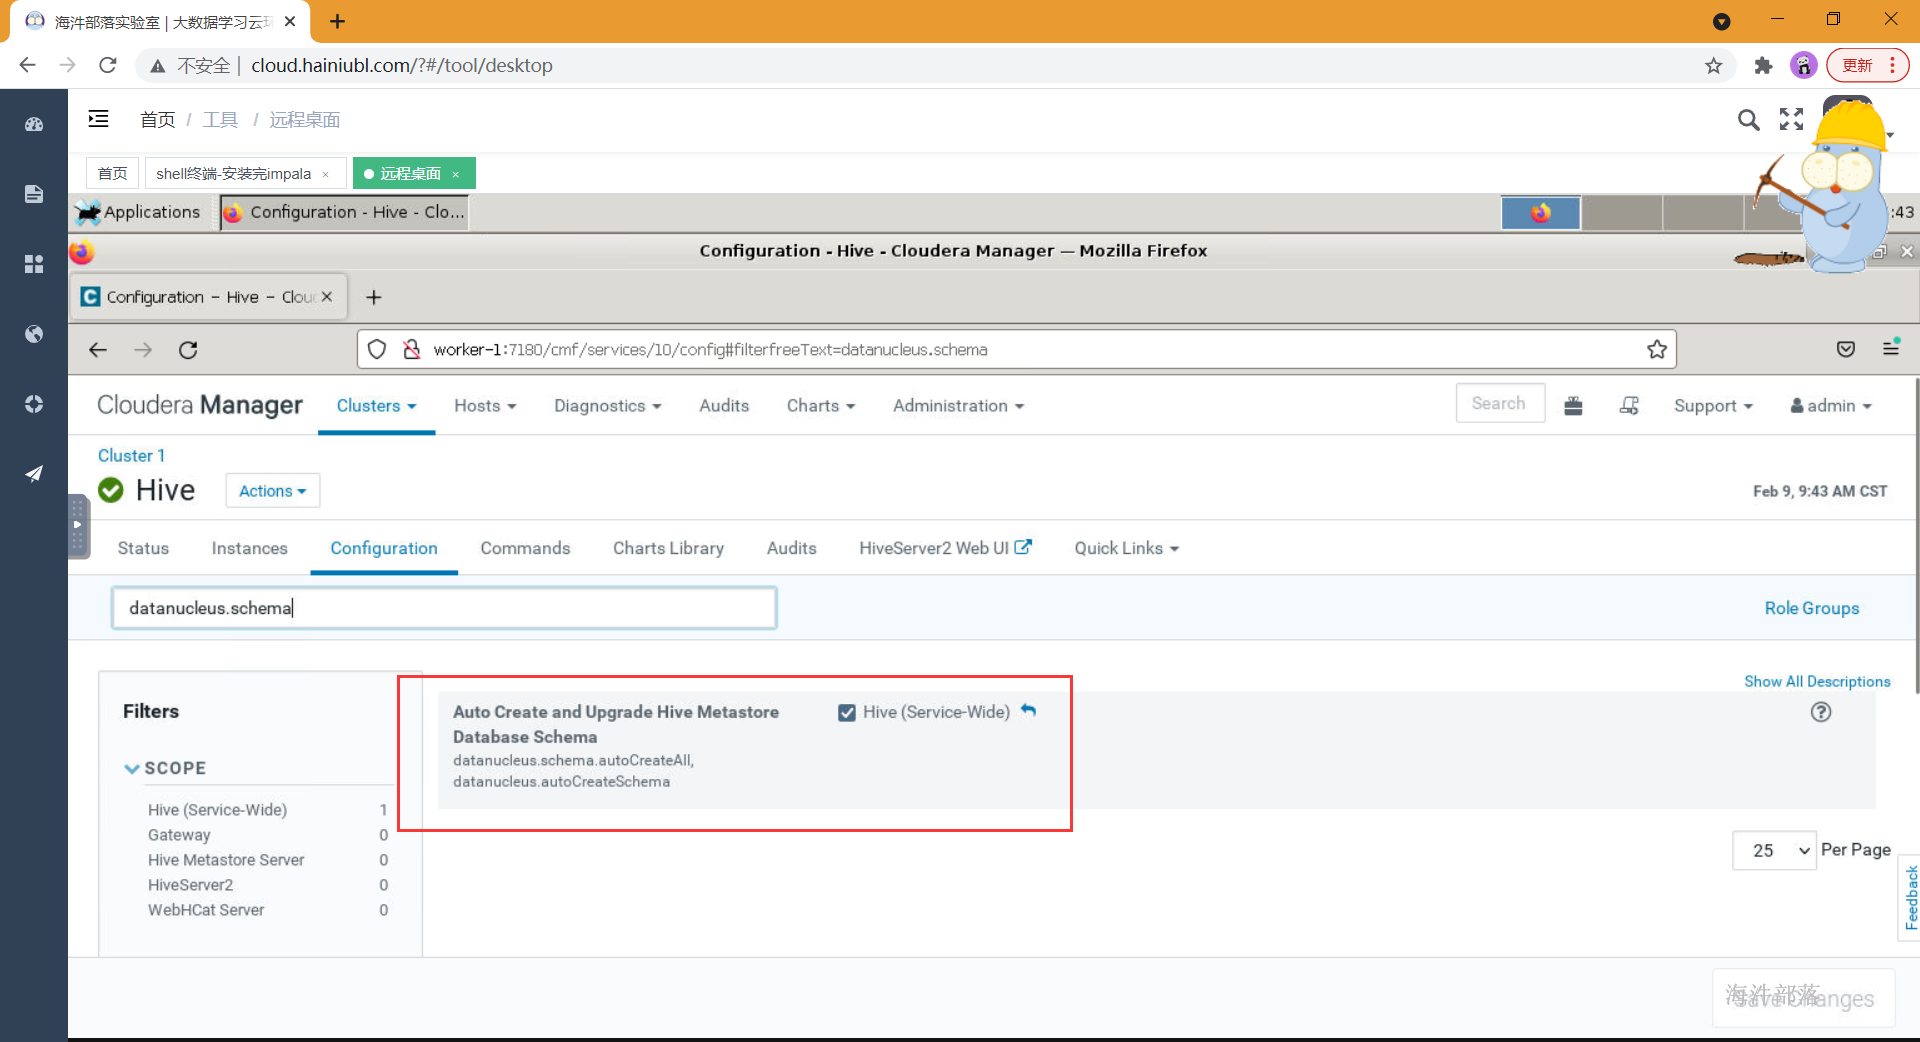1920x1042 pixels.
Task: Filter by Hive Metastore Server scope
Action: (x=226, y=860)
